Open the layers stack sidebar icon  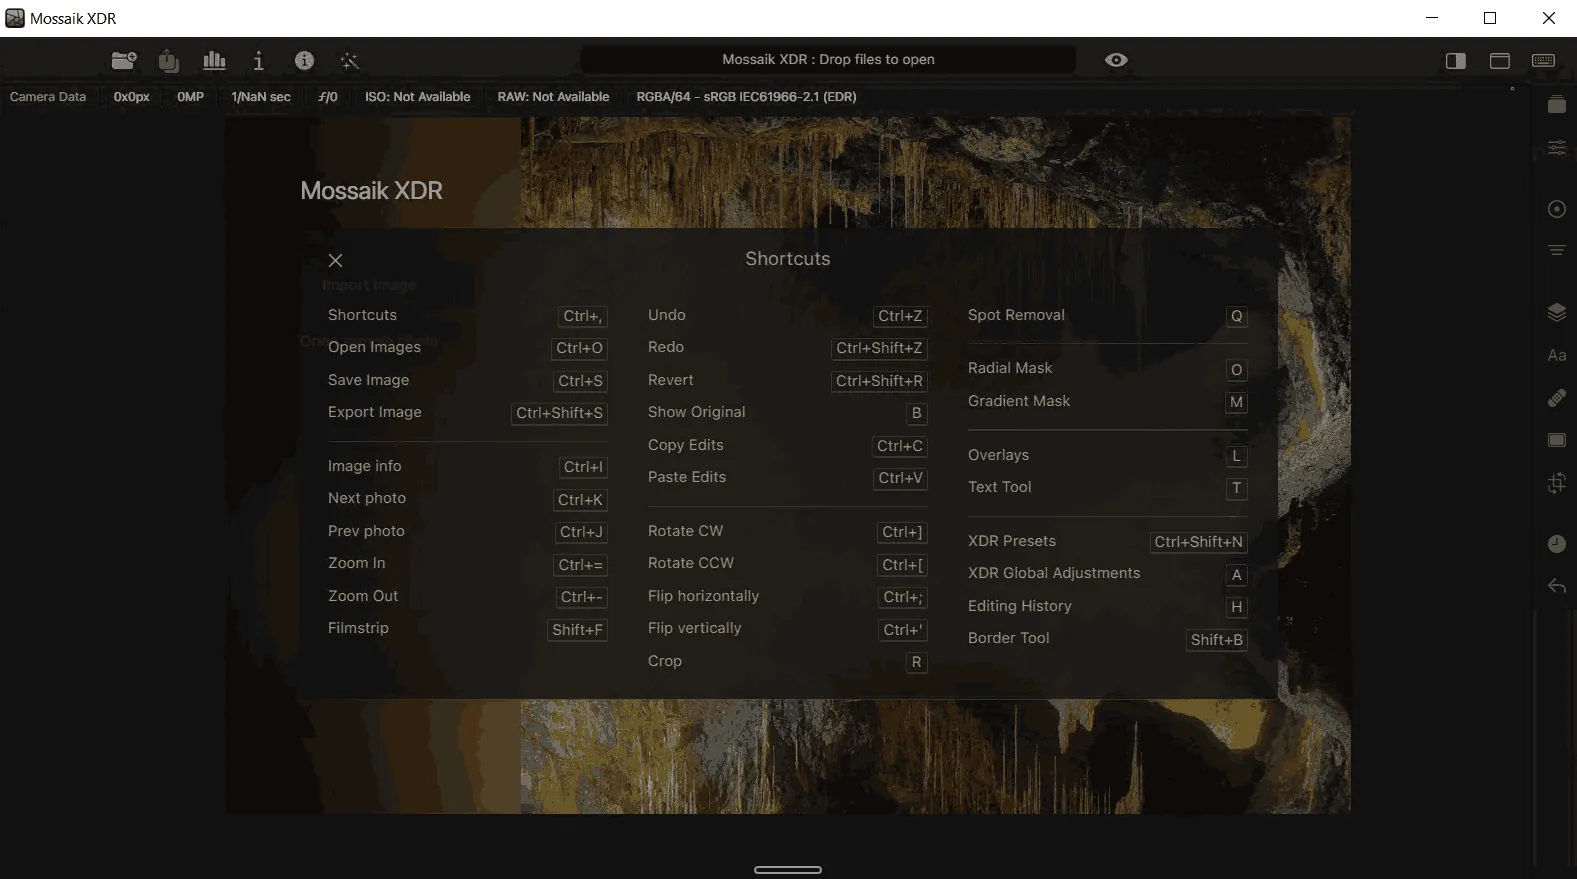click(1557, 312)
